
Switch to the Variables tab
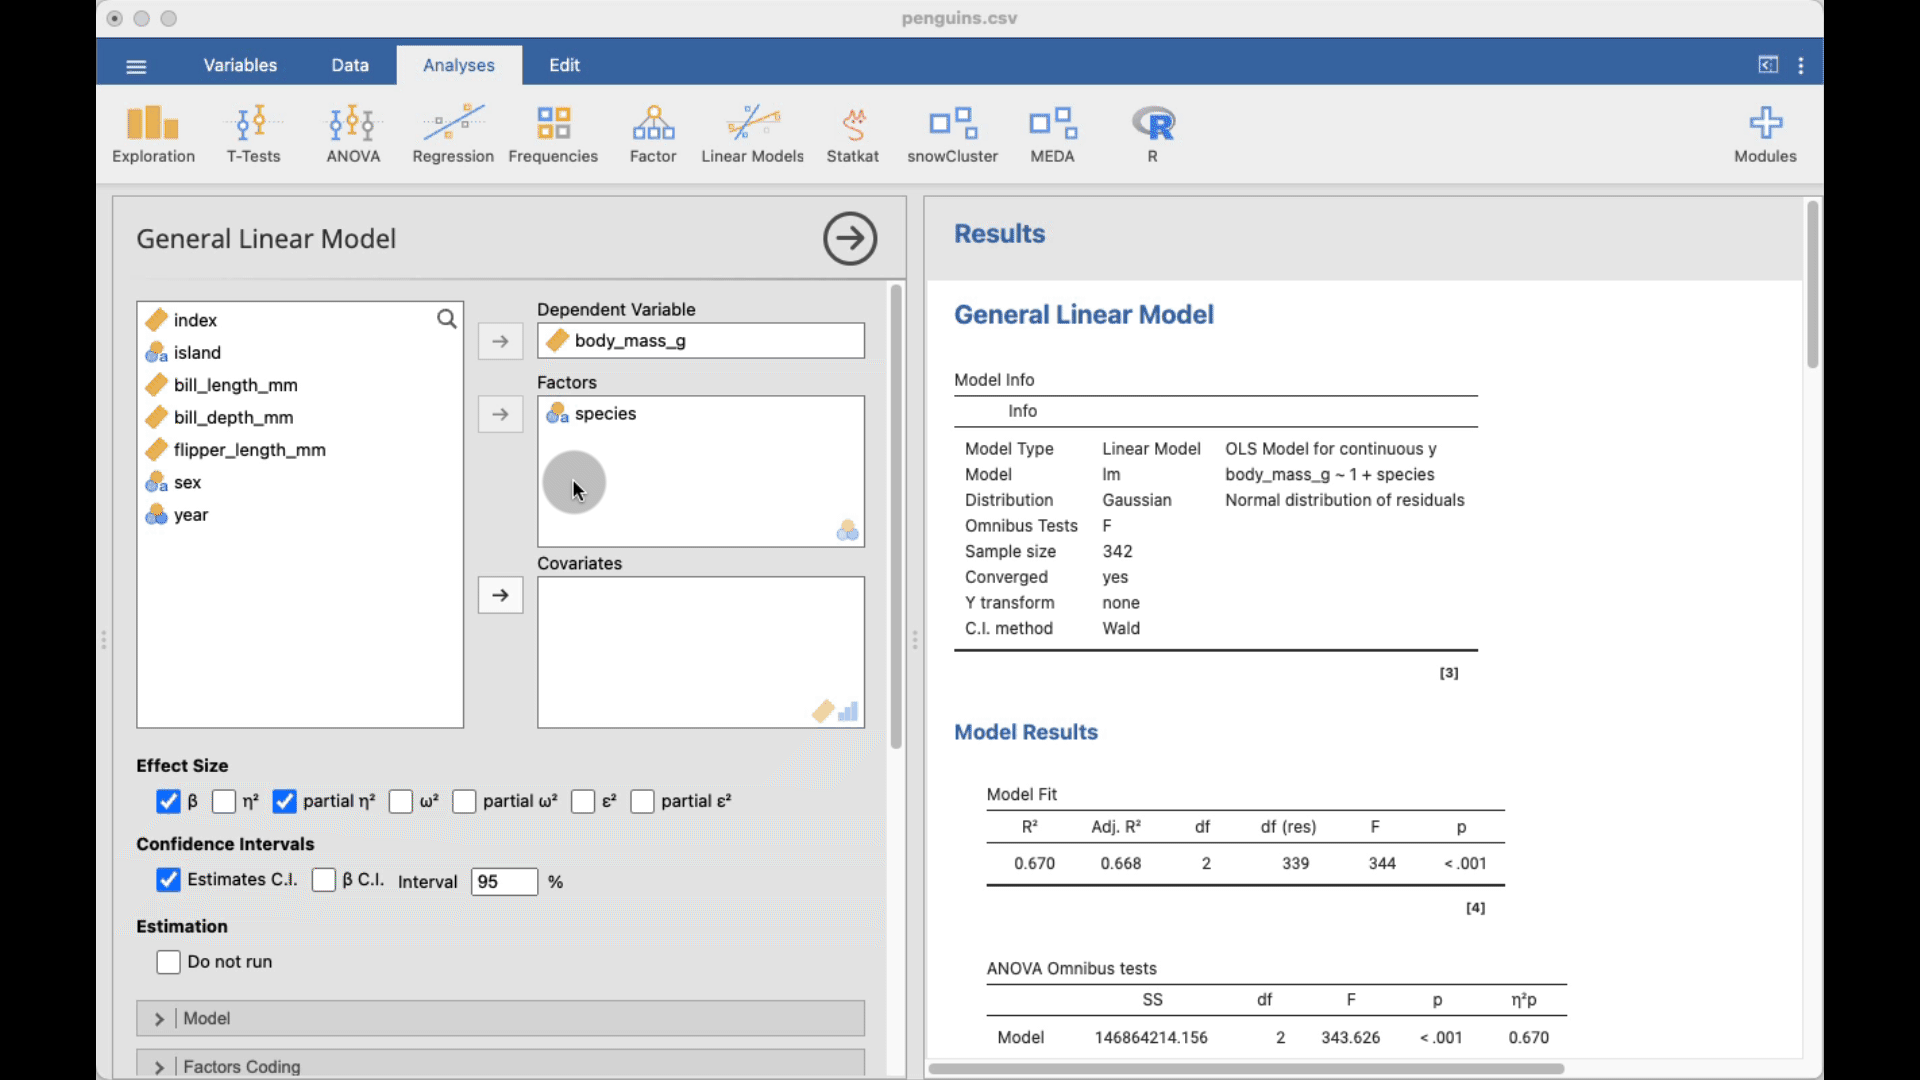point(240,65)
